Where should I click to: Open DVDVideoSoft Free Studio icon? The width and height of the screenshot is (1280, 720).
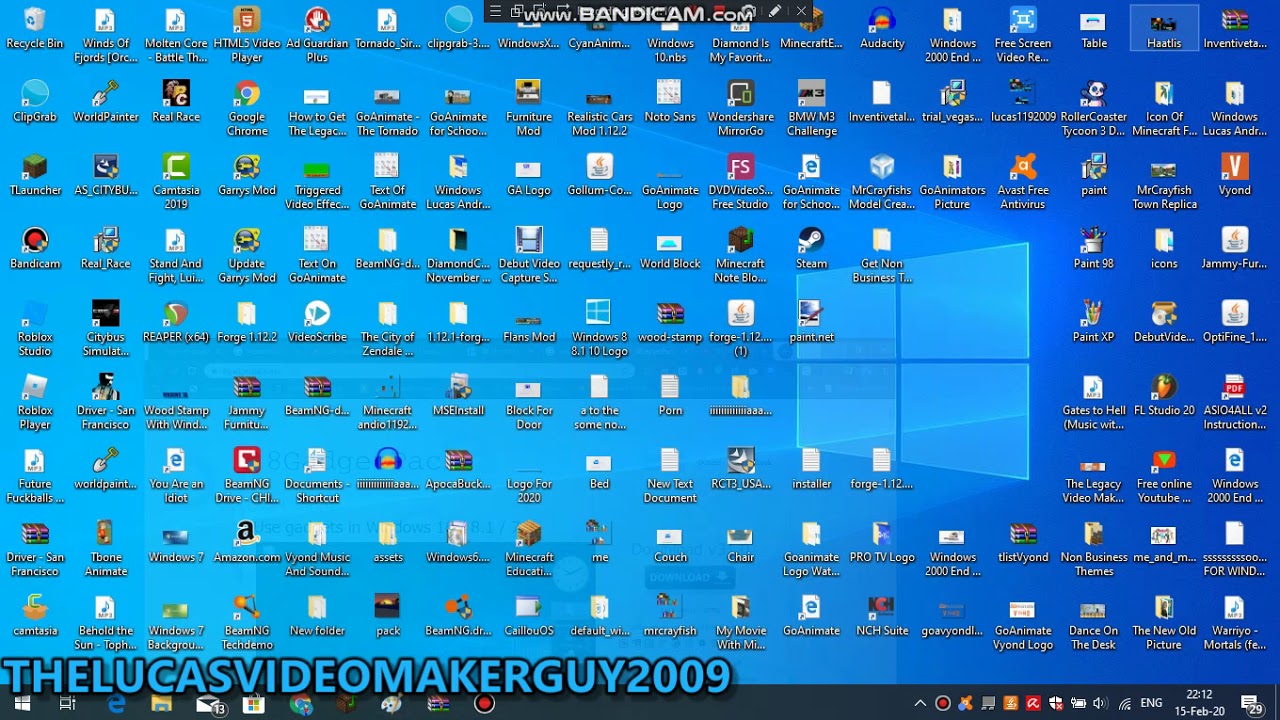(741, 182)
